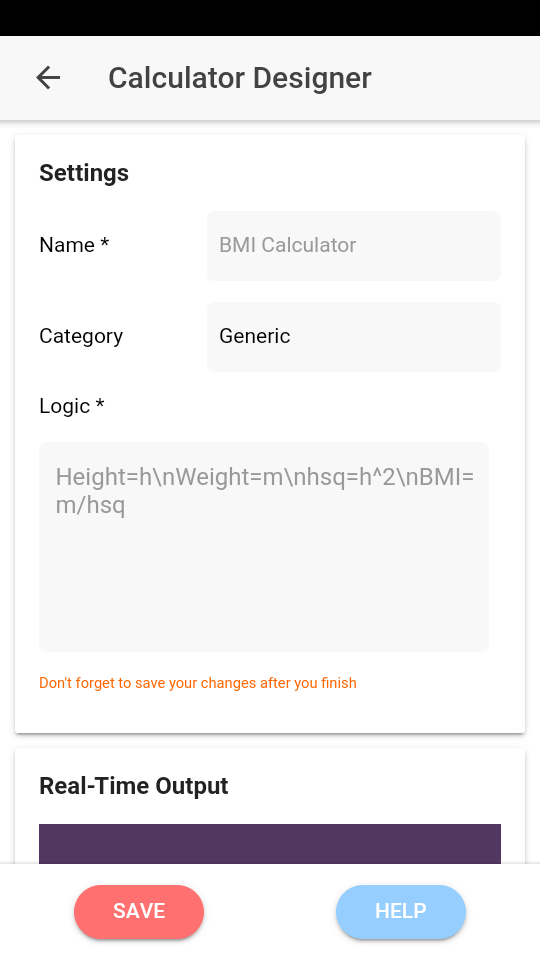The height and width of the screenshot is (960, 540).
Task: Click the Calculator Designer title
Action: (x=240, y=78)
